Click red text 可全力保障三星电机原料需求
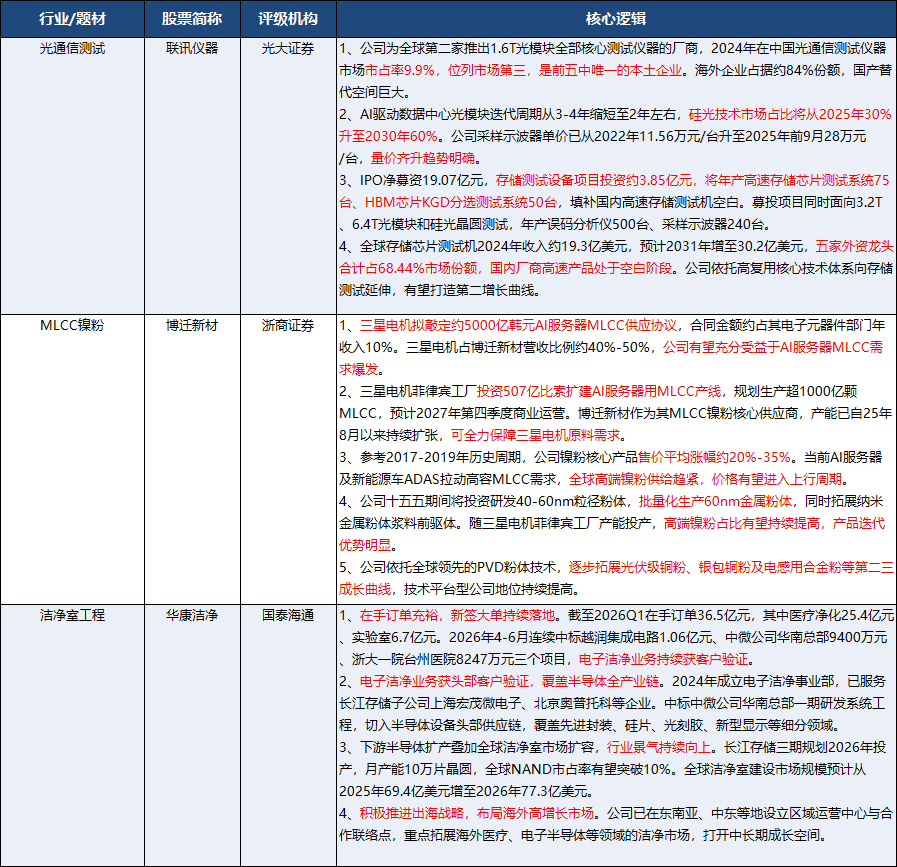 pyautogui.click(x=535, y=436)
